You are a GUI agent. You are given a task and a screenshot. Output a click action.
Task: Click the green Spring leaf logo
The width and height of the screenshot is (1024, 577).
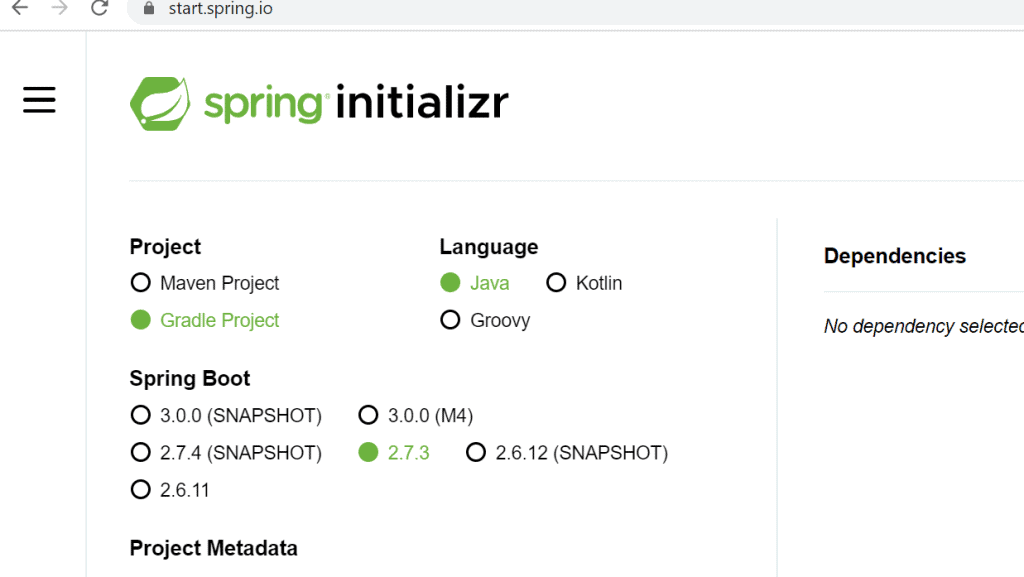tap(160, 103)
